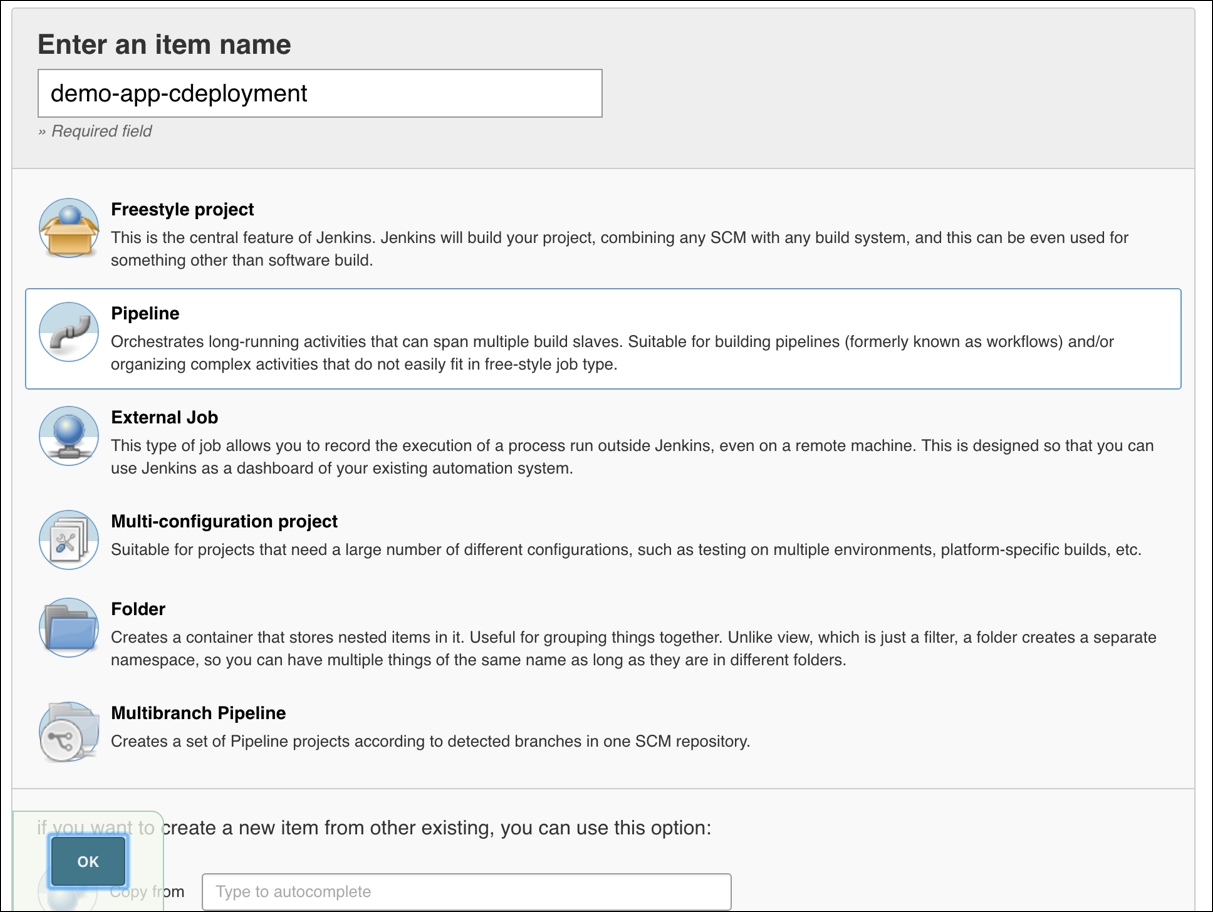Click the External Job monitor icon
This screenshot has width=1213, height=912.
pos(69,436)
